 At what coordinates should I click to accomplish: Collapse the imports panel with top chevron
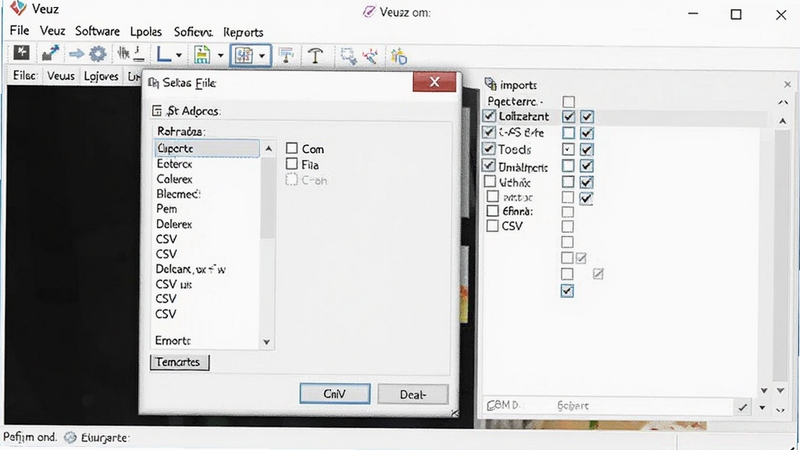tap(783, 103)
